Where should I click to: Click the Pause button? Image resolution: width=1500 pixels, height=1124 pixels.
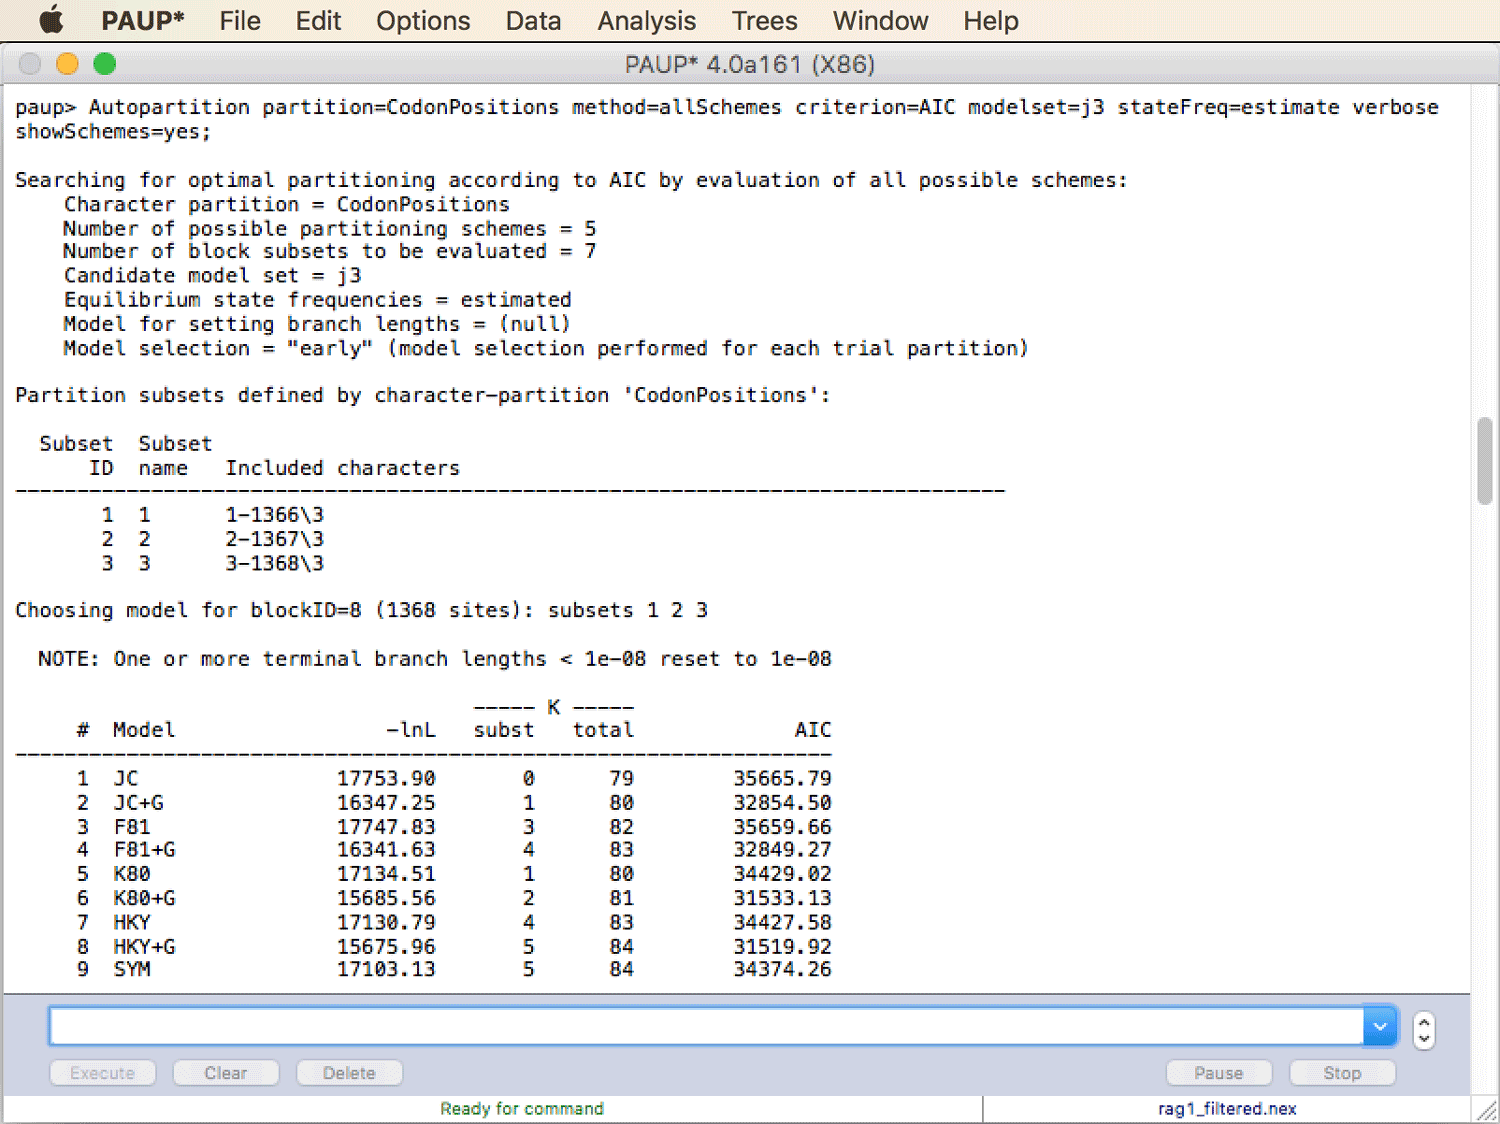[x=1219, y=1073]
